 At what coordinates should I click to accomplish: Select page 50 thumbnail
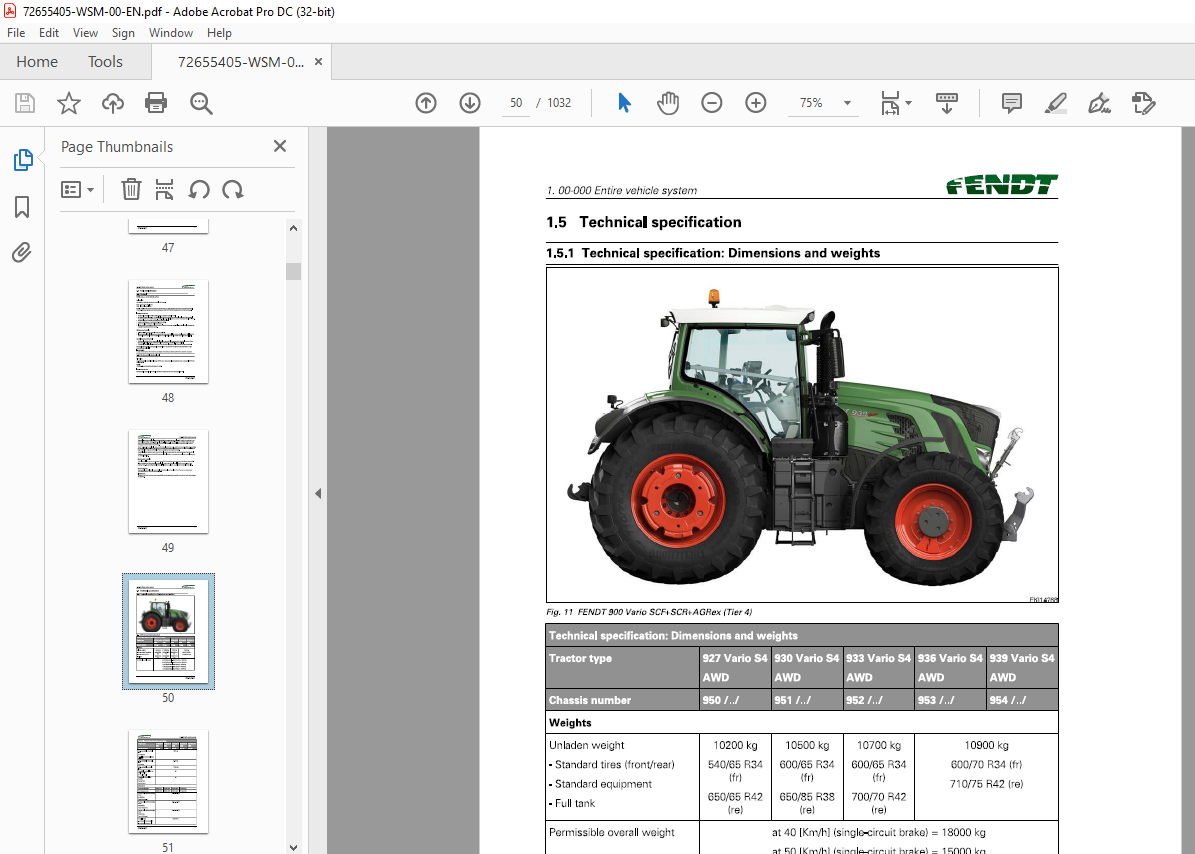[x=168, y=632]
